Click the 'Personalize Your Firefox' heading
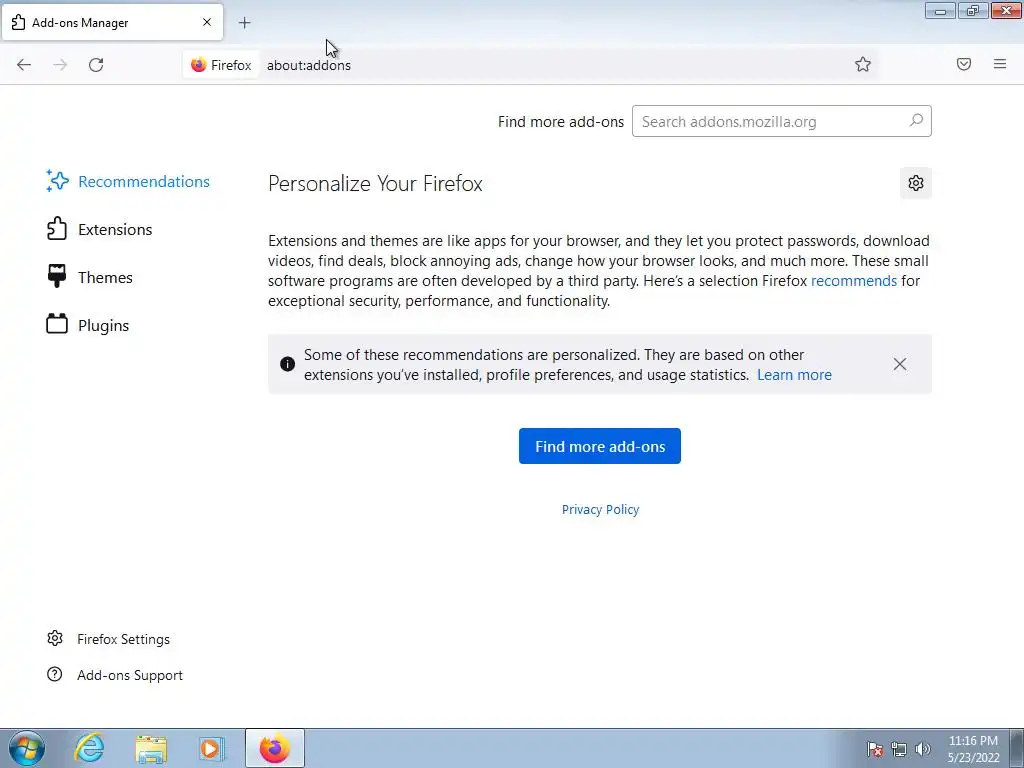The height and width of the screenshot is (768, 1024). pyautogui.click(x=375, y=184)
